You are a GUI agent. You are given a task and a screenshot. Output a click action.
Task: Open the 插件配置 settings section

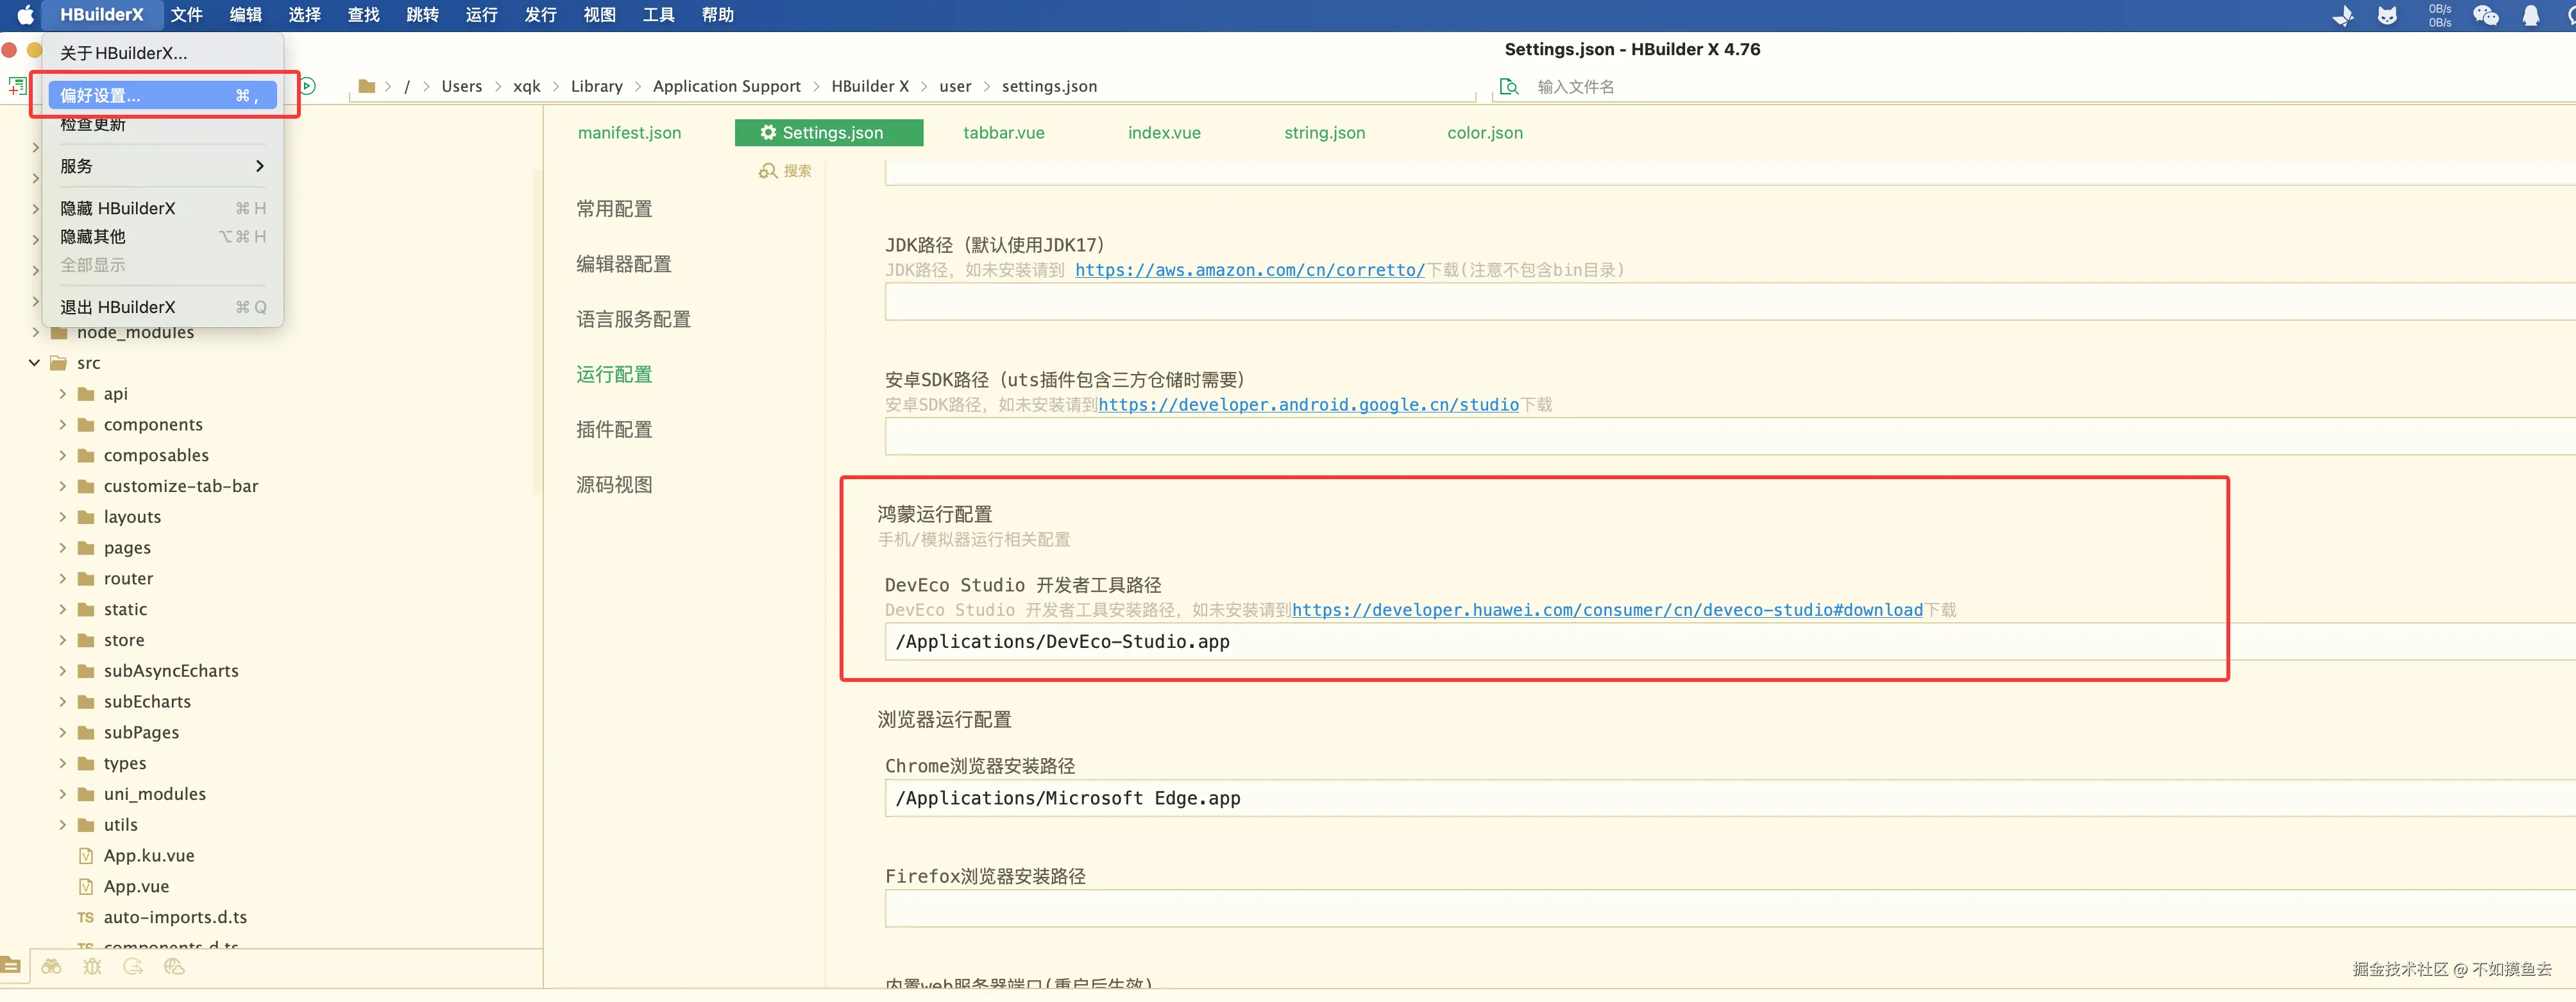point(614,430)
